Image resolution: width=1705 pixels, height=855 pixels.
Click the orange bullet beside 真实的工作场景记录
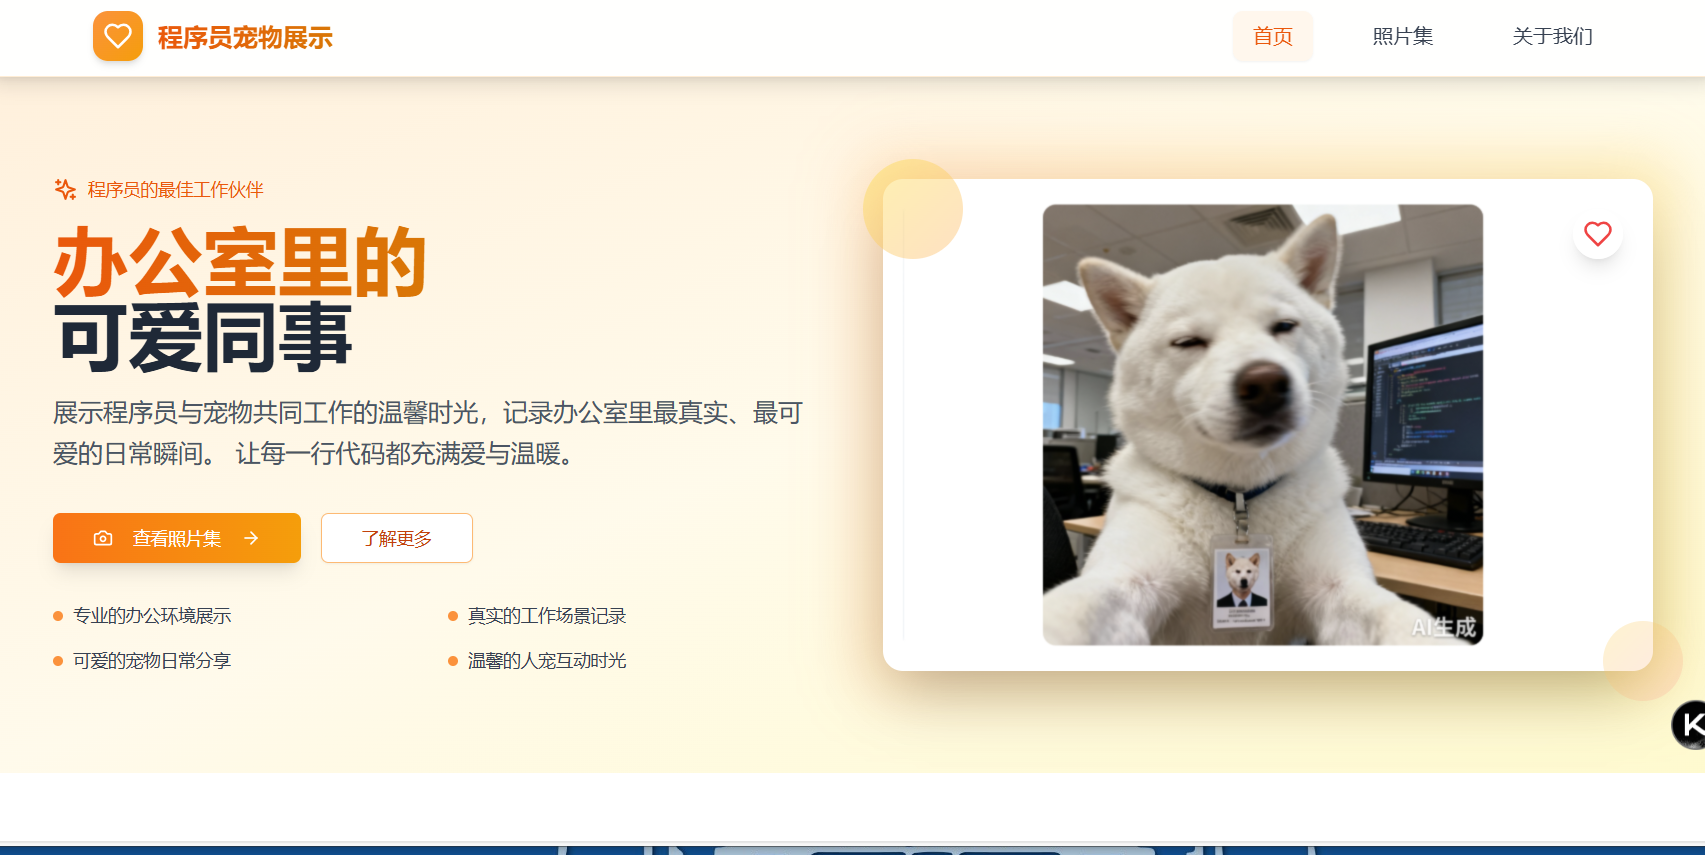[453, 616]
